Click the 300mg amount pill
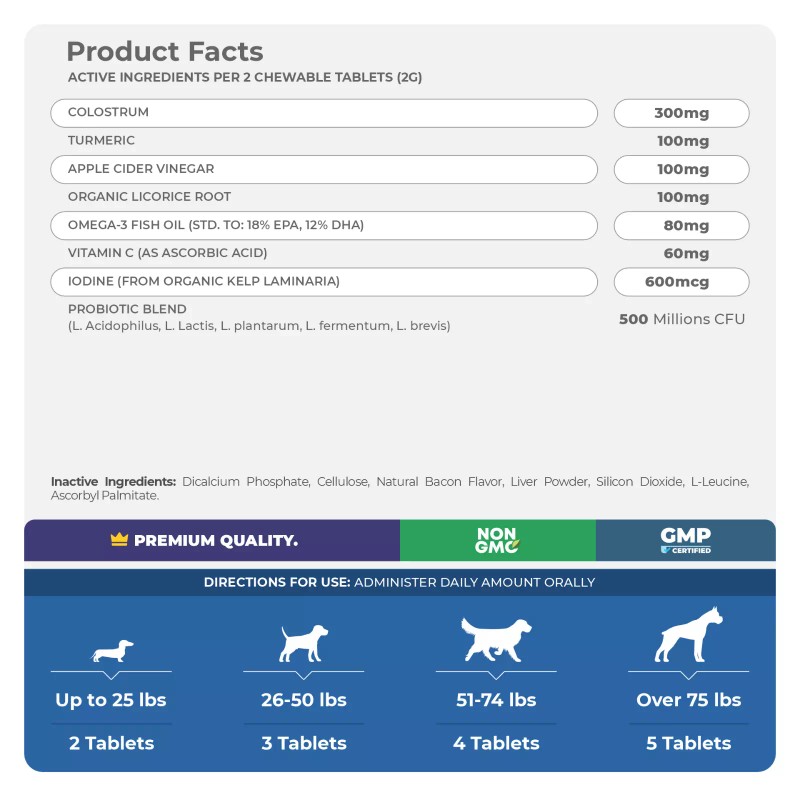 pos(682,113)
